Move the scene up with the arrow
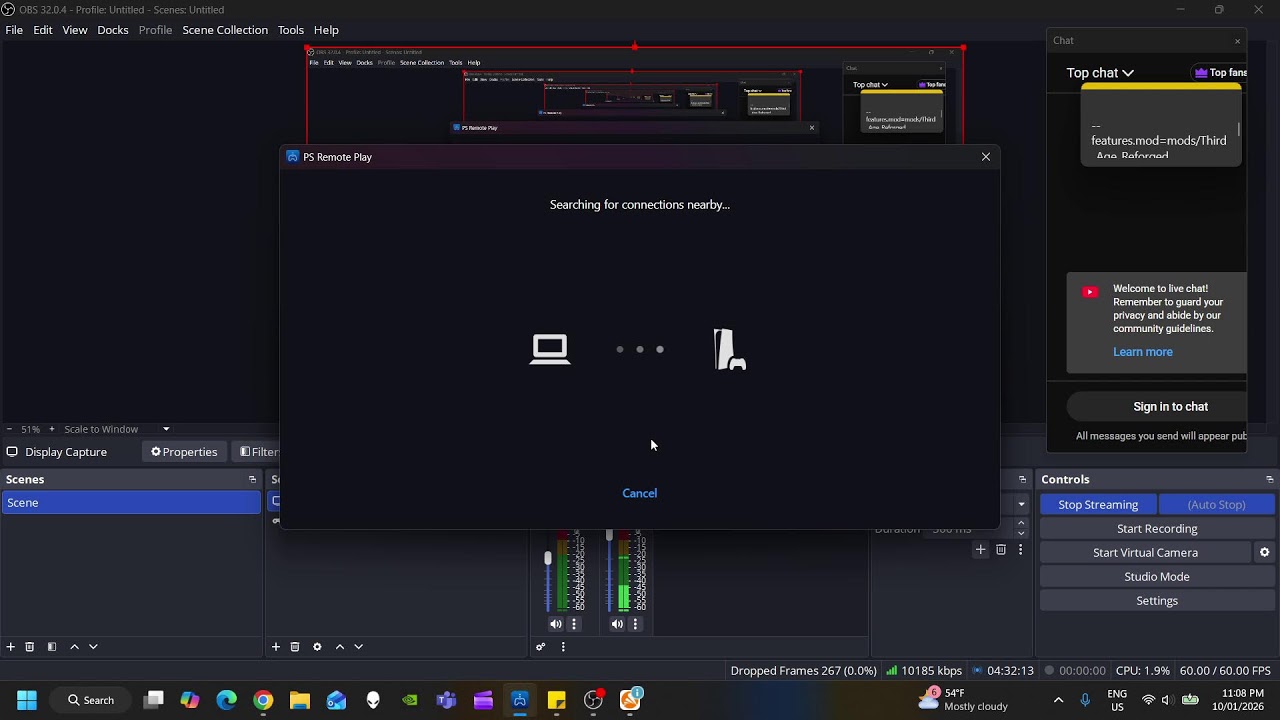 point(74,647)
